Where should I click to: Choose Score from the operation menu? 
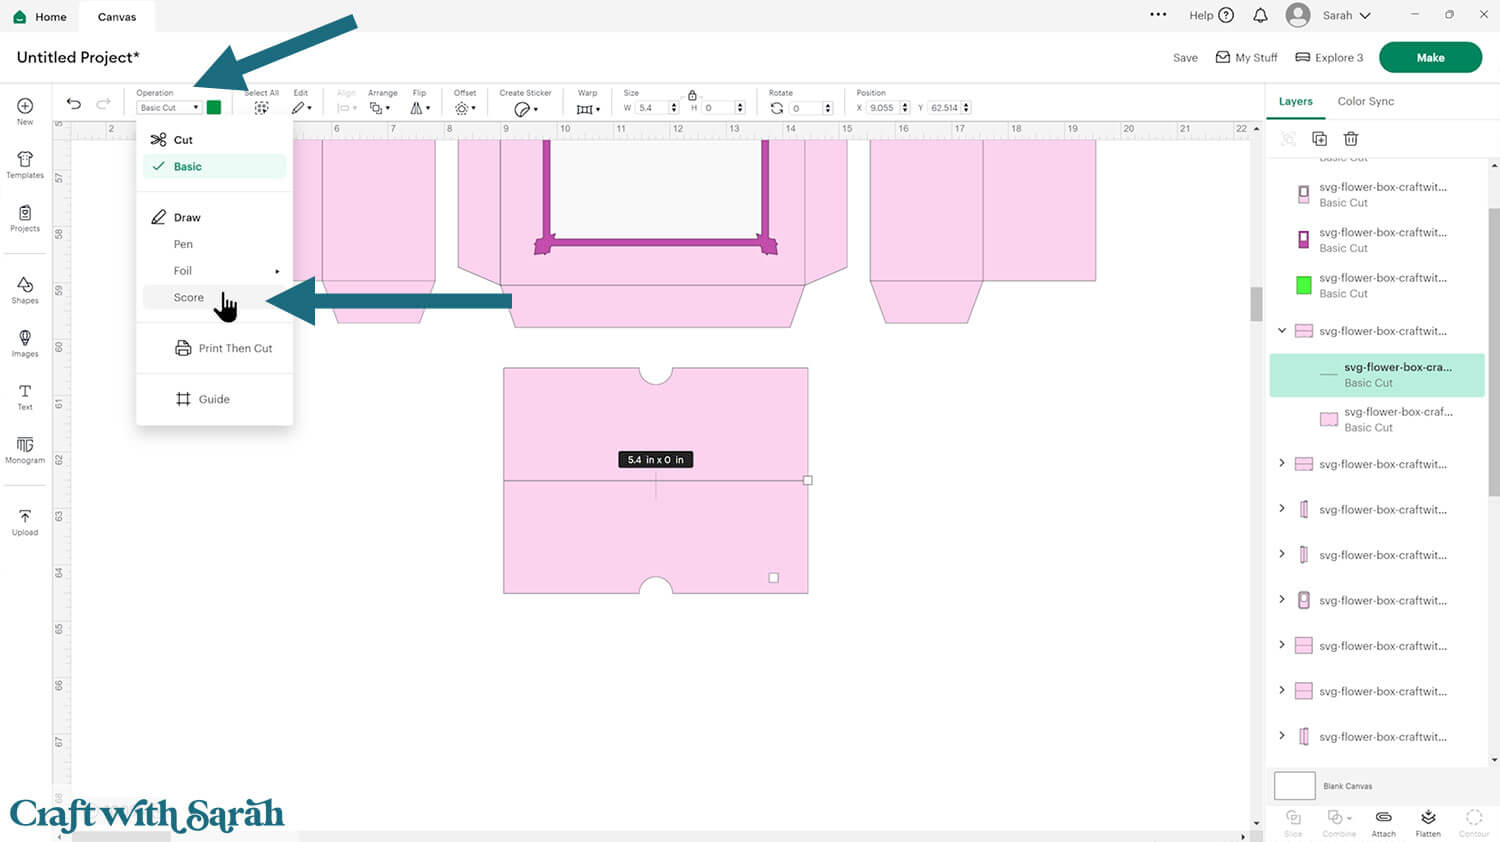[x=188, y=298]
